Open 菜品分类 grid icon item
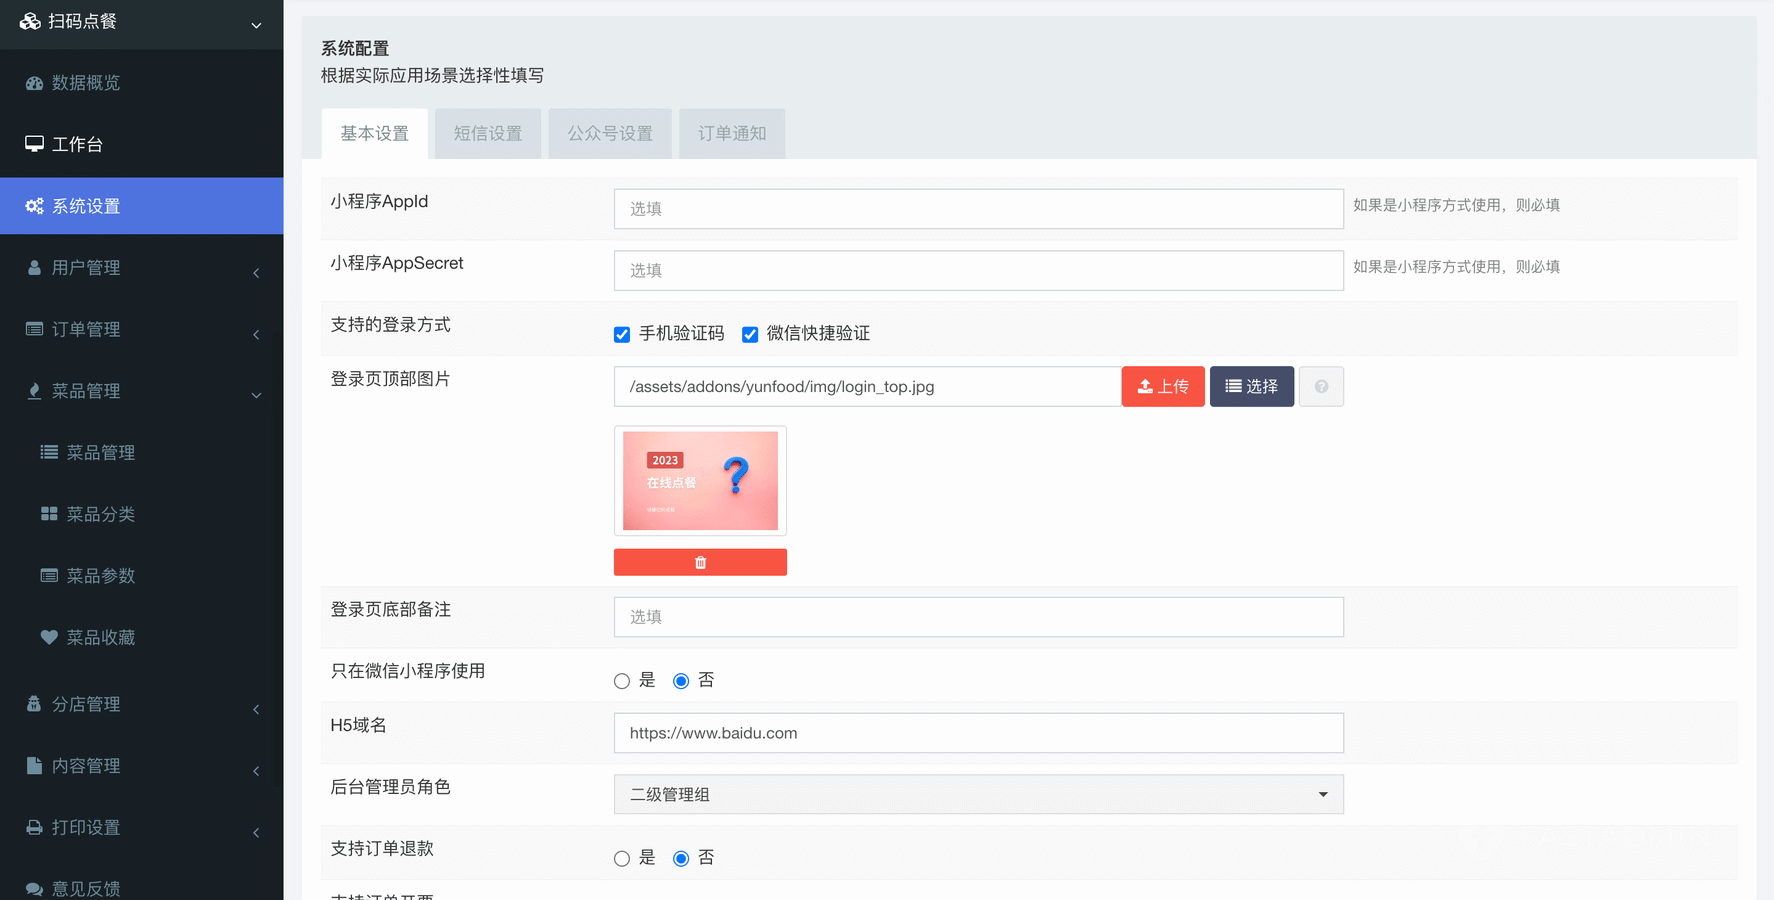1774x900 pixels. pyautogui.click(x=48, y=514)
